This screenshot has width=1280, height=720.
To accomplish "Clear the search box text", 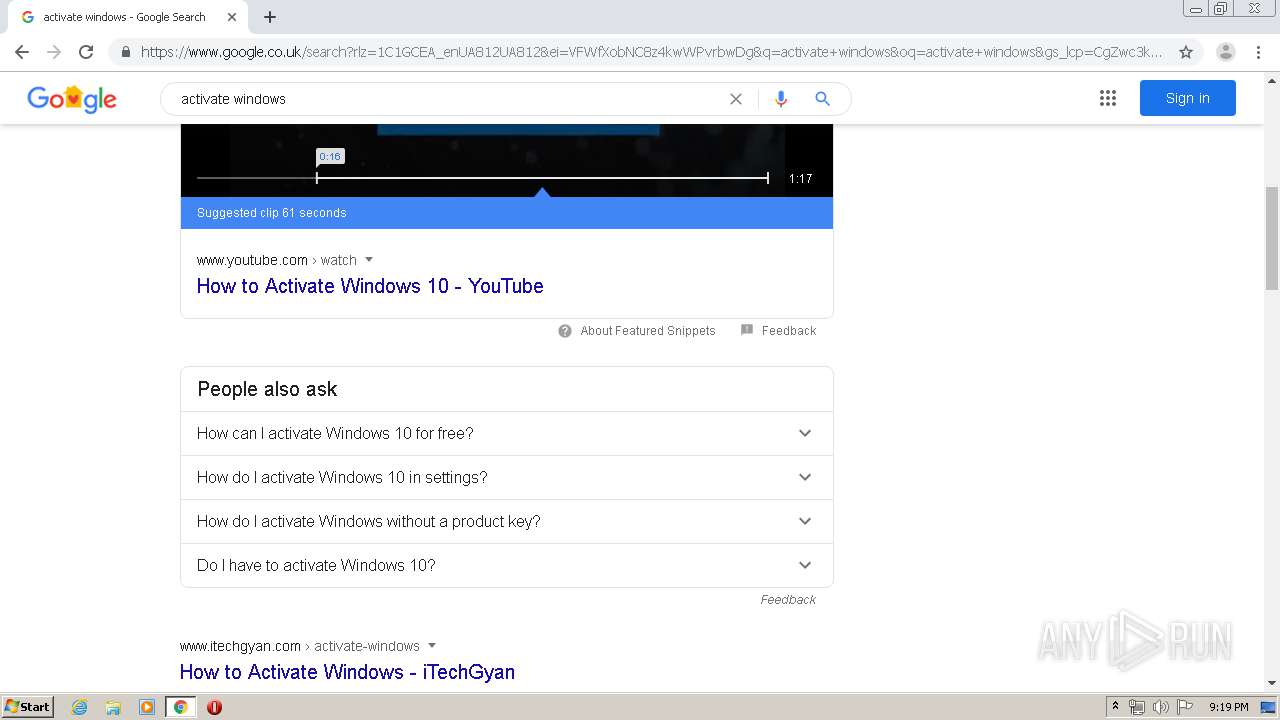I will click(x=736, y=99).
